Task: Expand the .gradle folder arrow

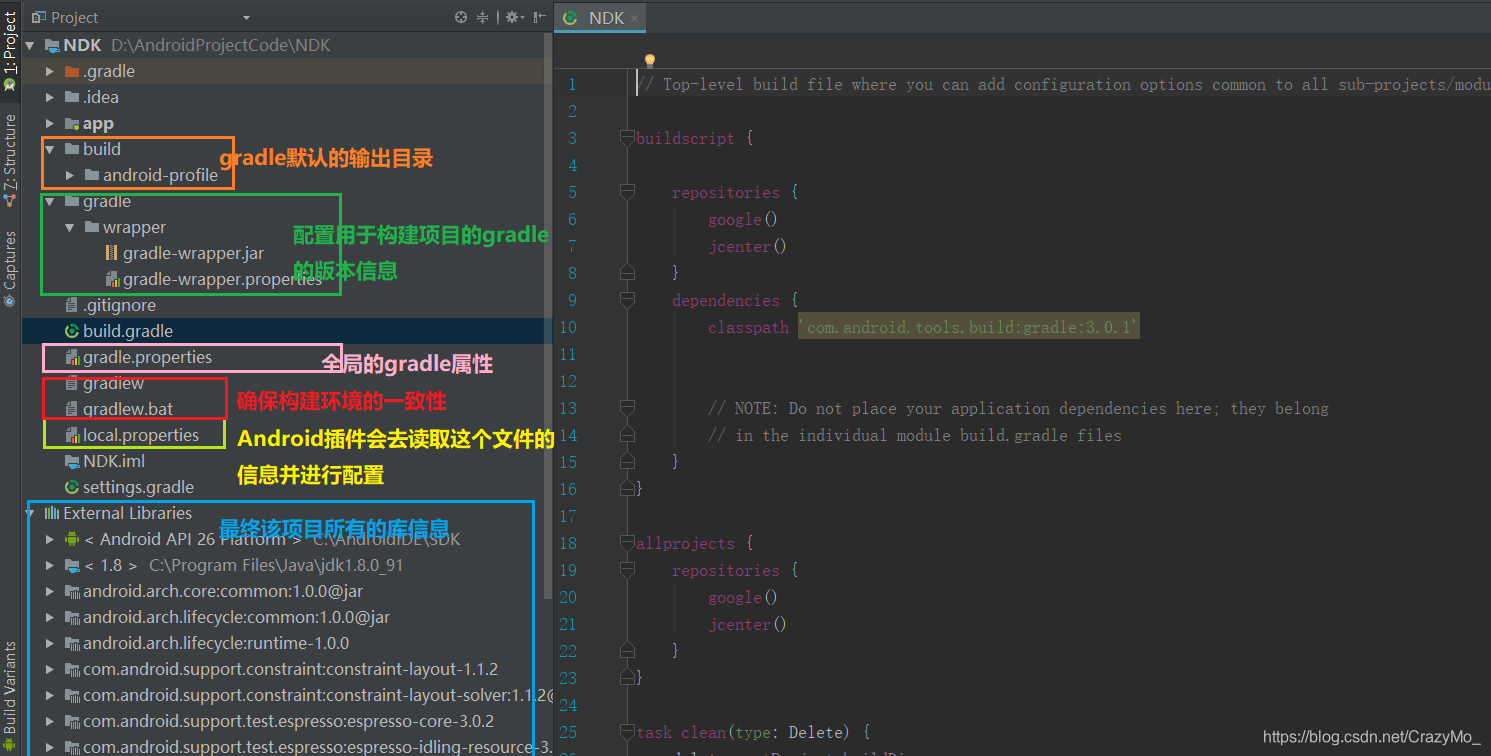Action: click(50, 71)
